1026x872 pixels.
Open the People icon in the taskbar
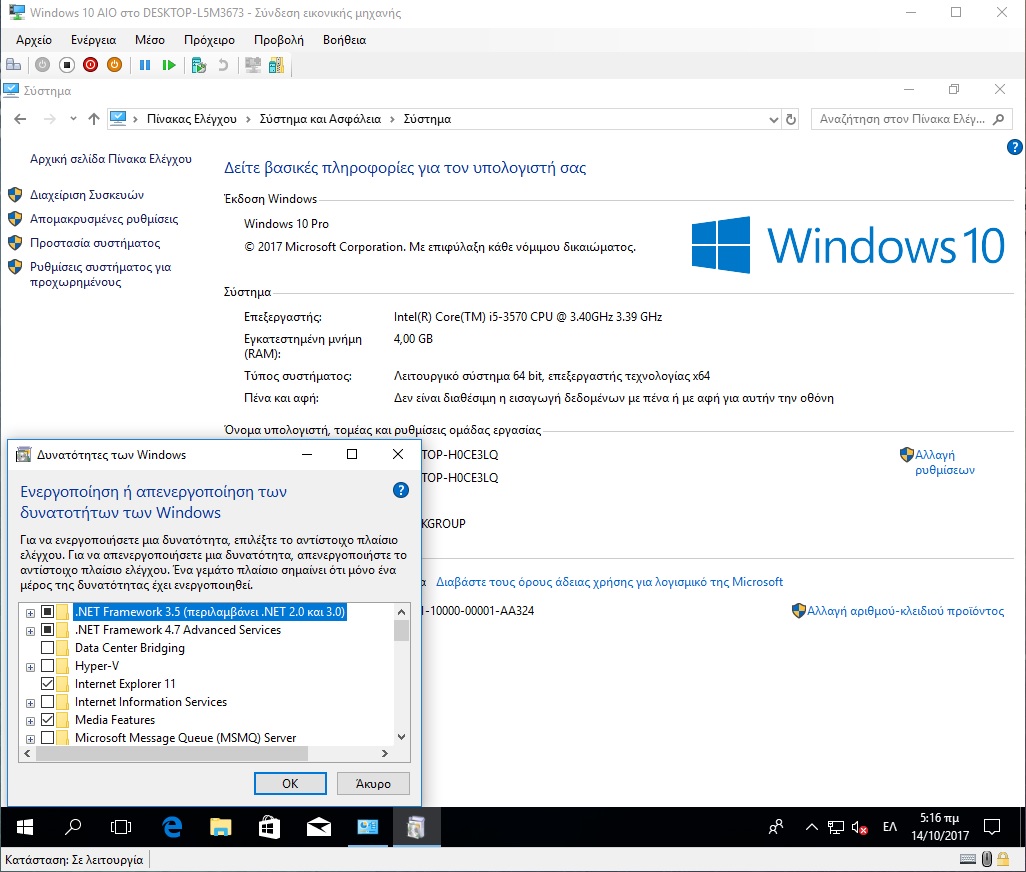775,828
